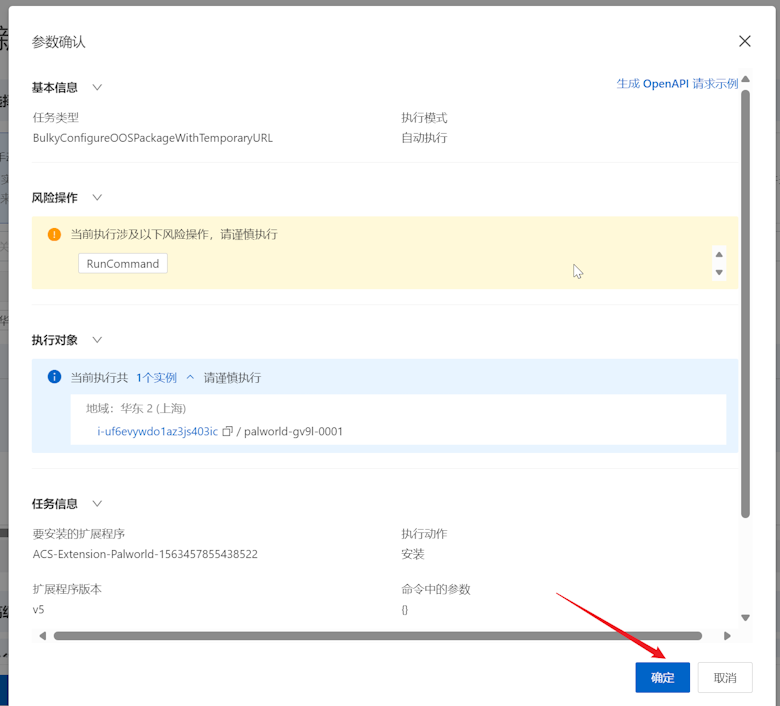Image resolution: width=780 pixels, height=706 pixels.
Task: Confirm with the 确定 button
Action: (x=662, y=677)
